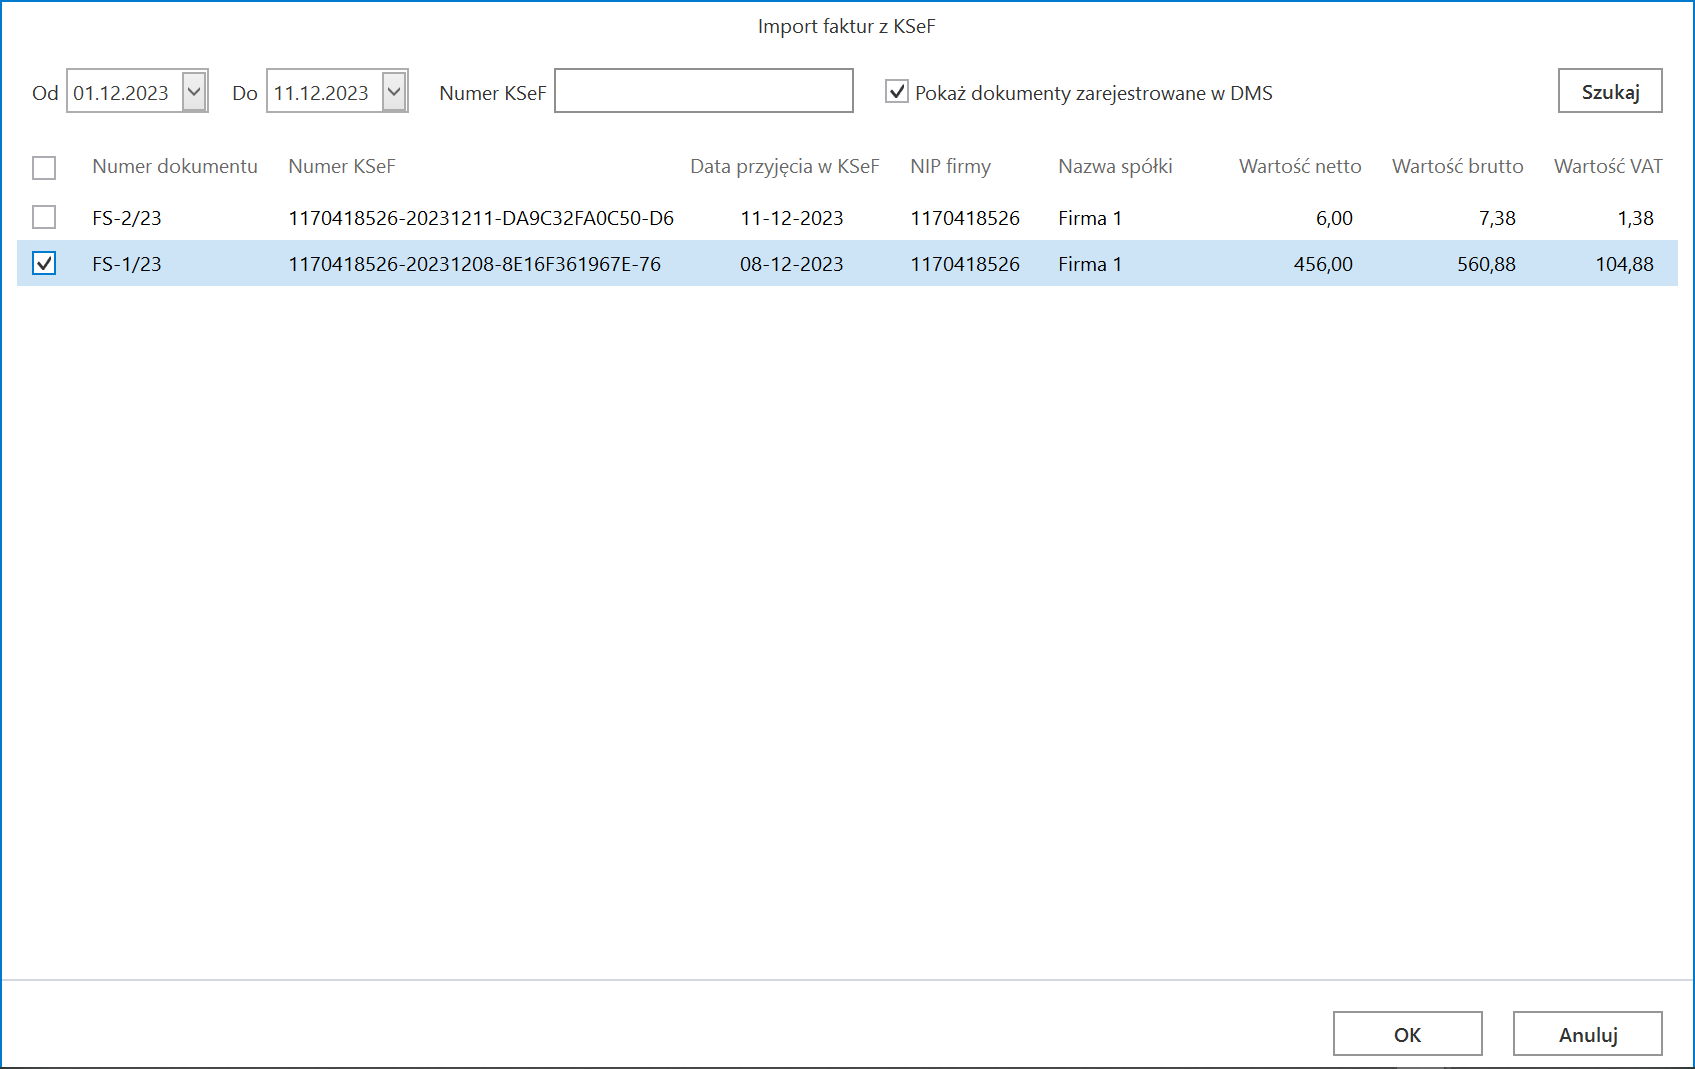
Task: Sort by Data przyjęcia w KSeF header
Action: pos(784,166)
